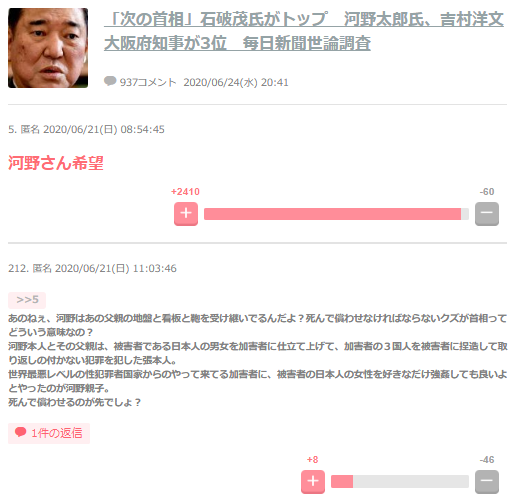Viewport: 514px width, 497px height.
Task: Click the minus vote button on comment 5
Action: tap(487, 214)
